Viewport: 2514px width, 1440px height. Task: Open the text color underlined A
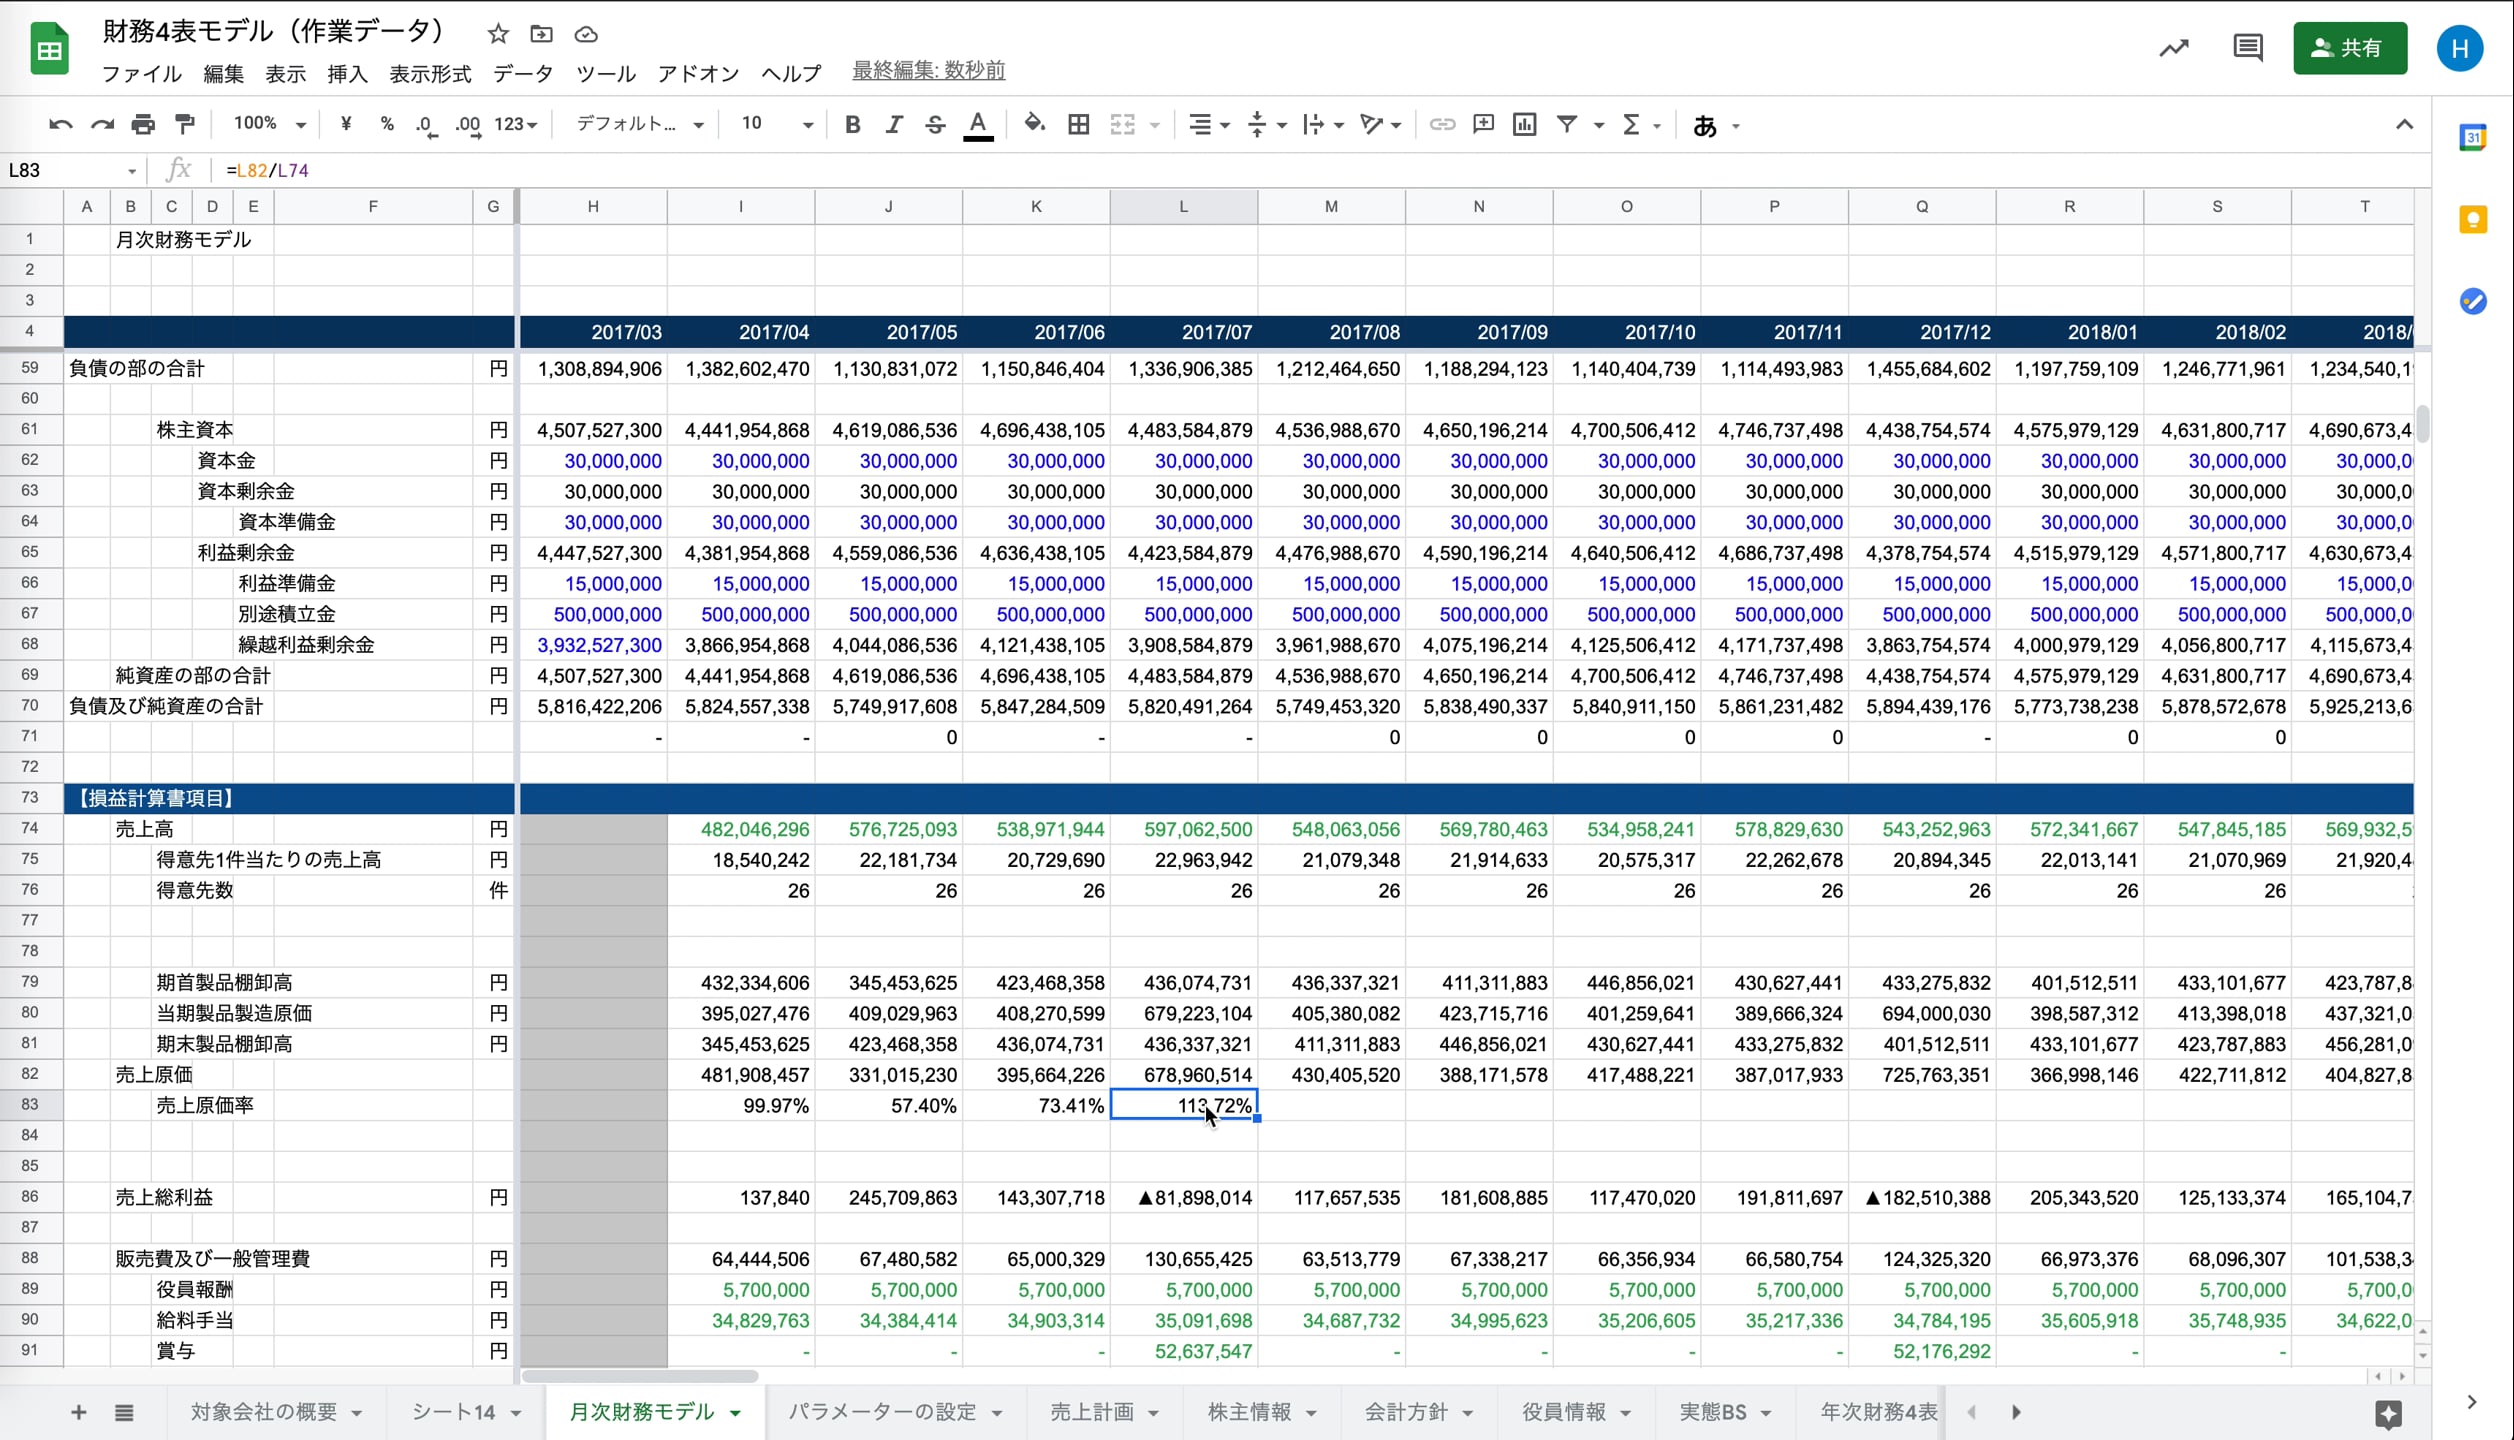tap(978, 124)
